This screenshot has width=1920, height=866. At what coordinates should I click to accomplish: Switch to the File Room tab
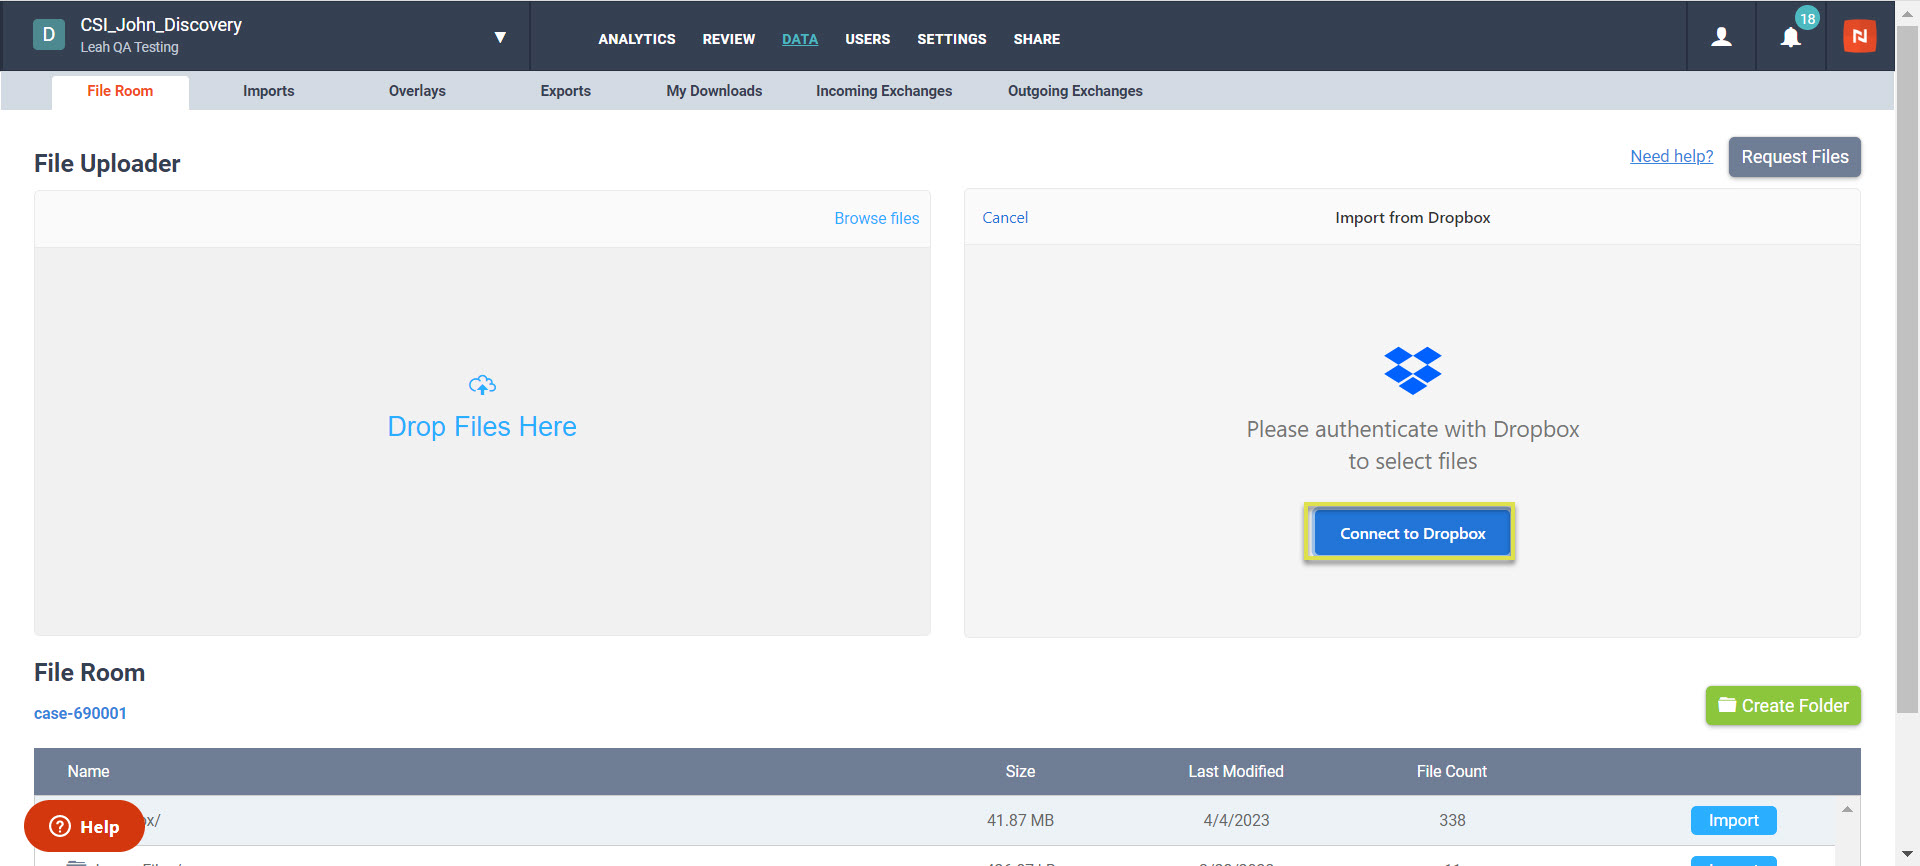click(120, 91)
